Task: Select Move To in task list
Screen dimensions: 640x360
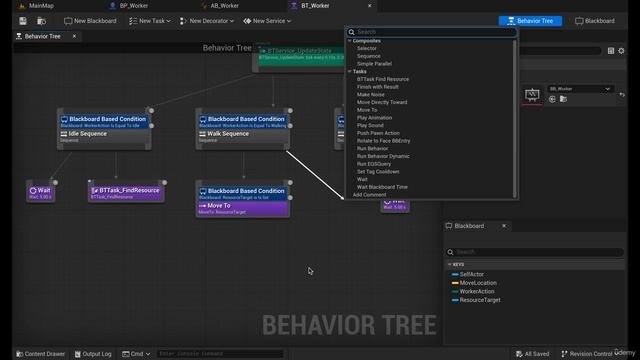Action: pos(367,110)
